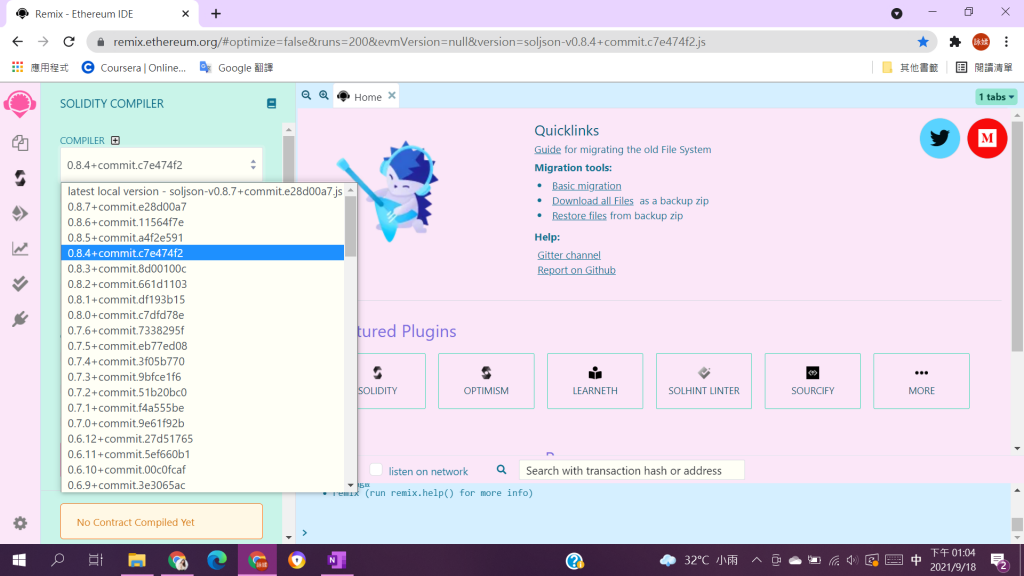Open the 應用程式 apps bookmark

coord(40,68)
